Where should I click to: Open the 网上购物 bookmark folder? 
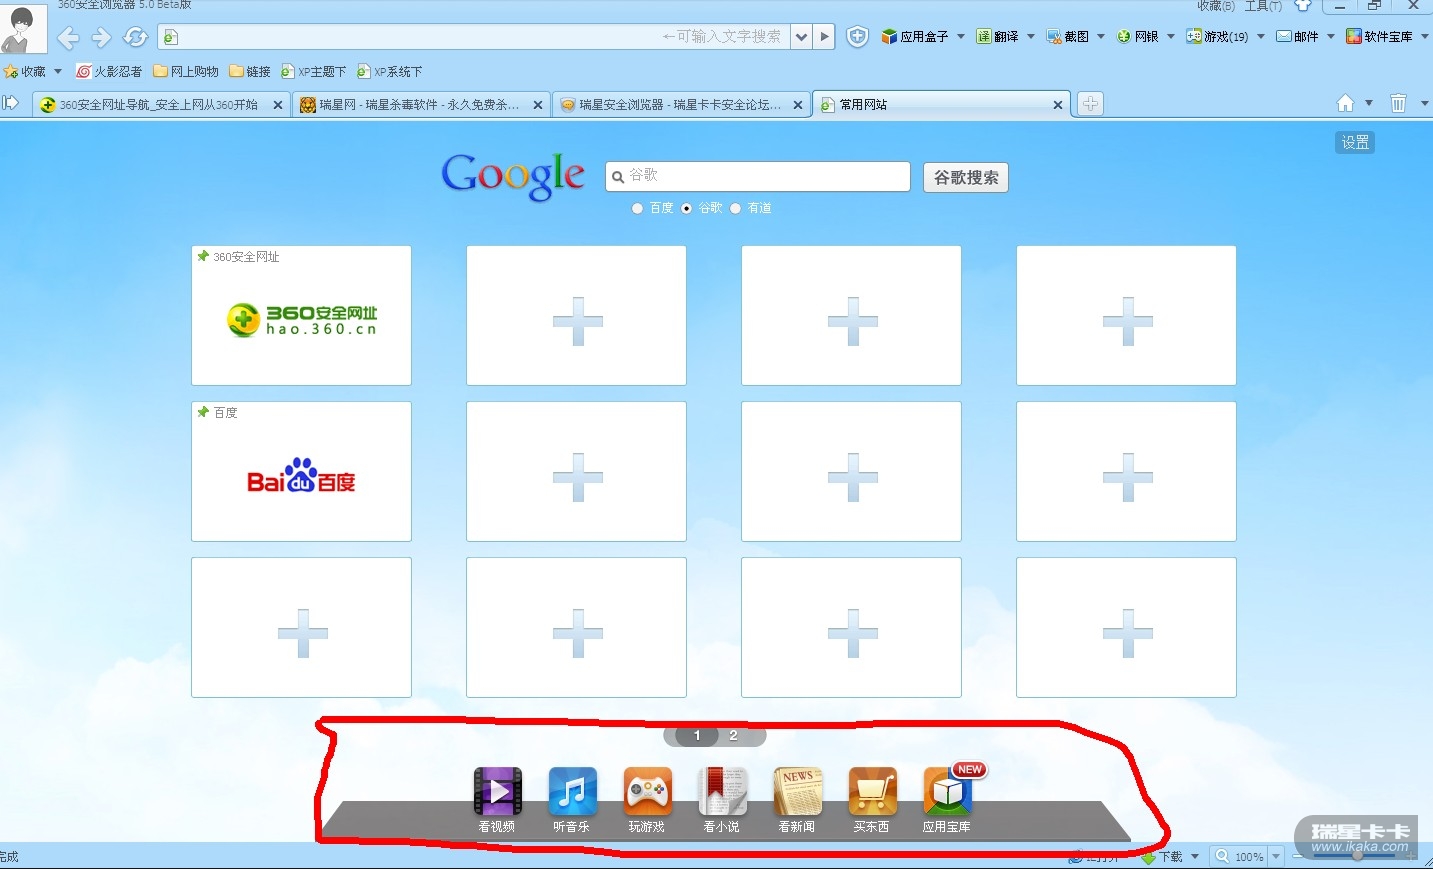click(186, 71)
